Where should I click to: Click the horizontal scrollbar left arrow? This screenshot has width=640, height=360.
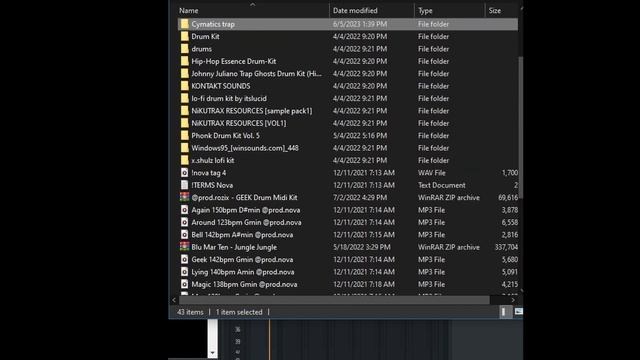(x=174, y=300)
